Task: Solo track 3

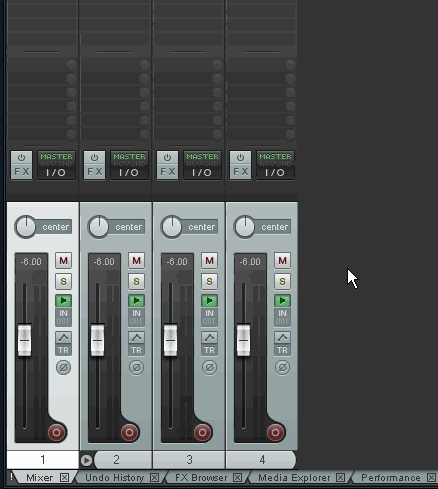Action: (x=209, y=281)
